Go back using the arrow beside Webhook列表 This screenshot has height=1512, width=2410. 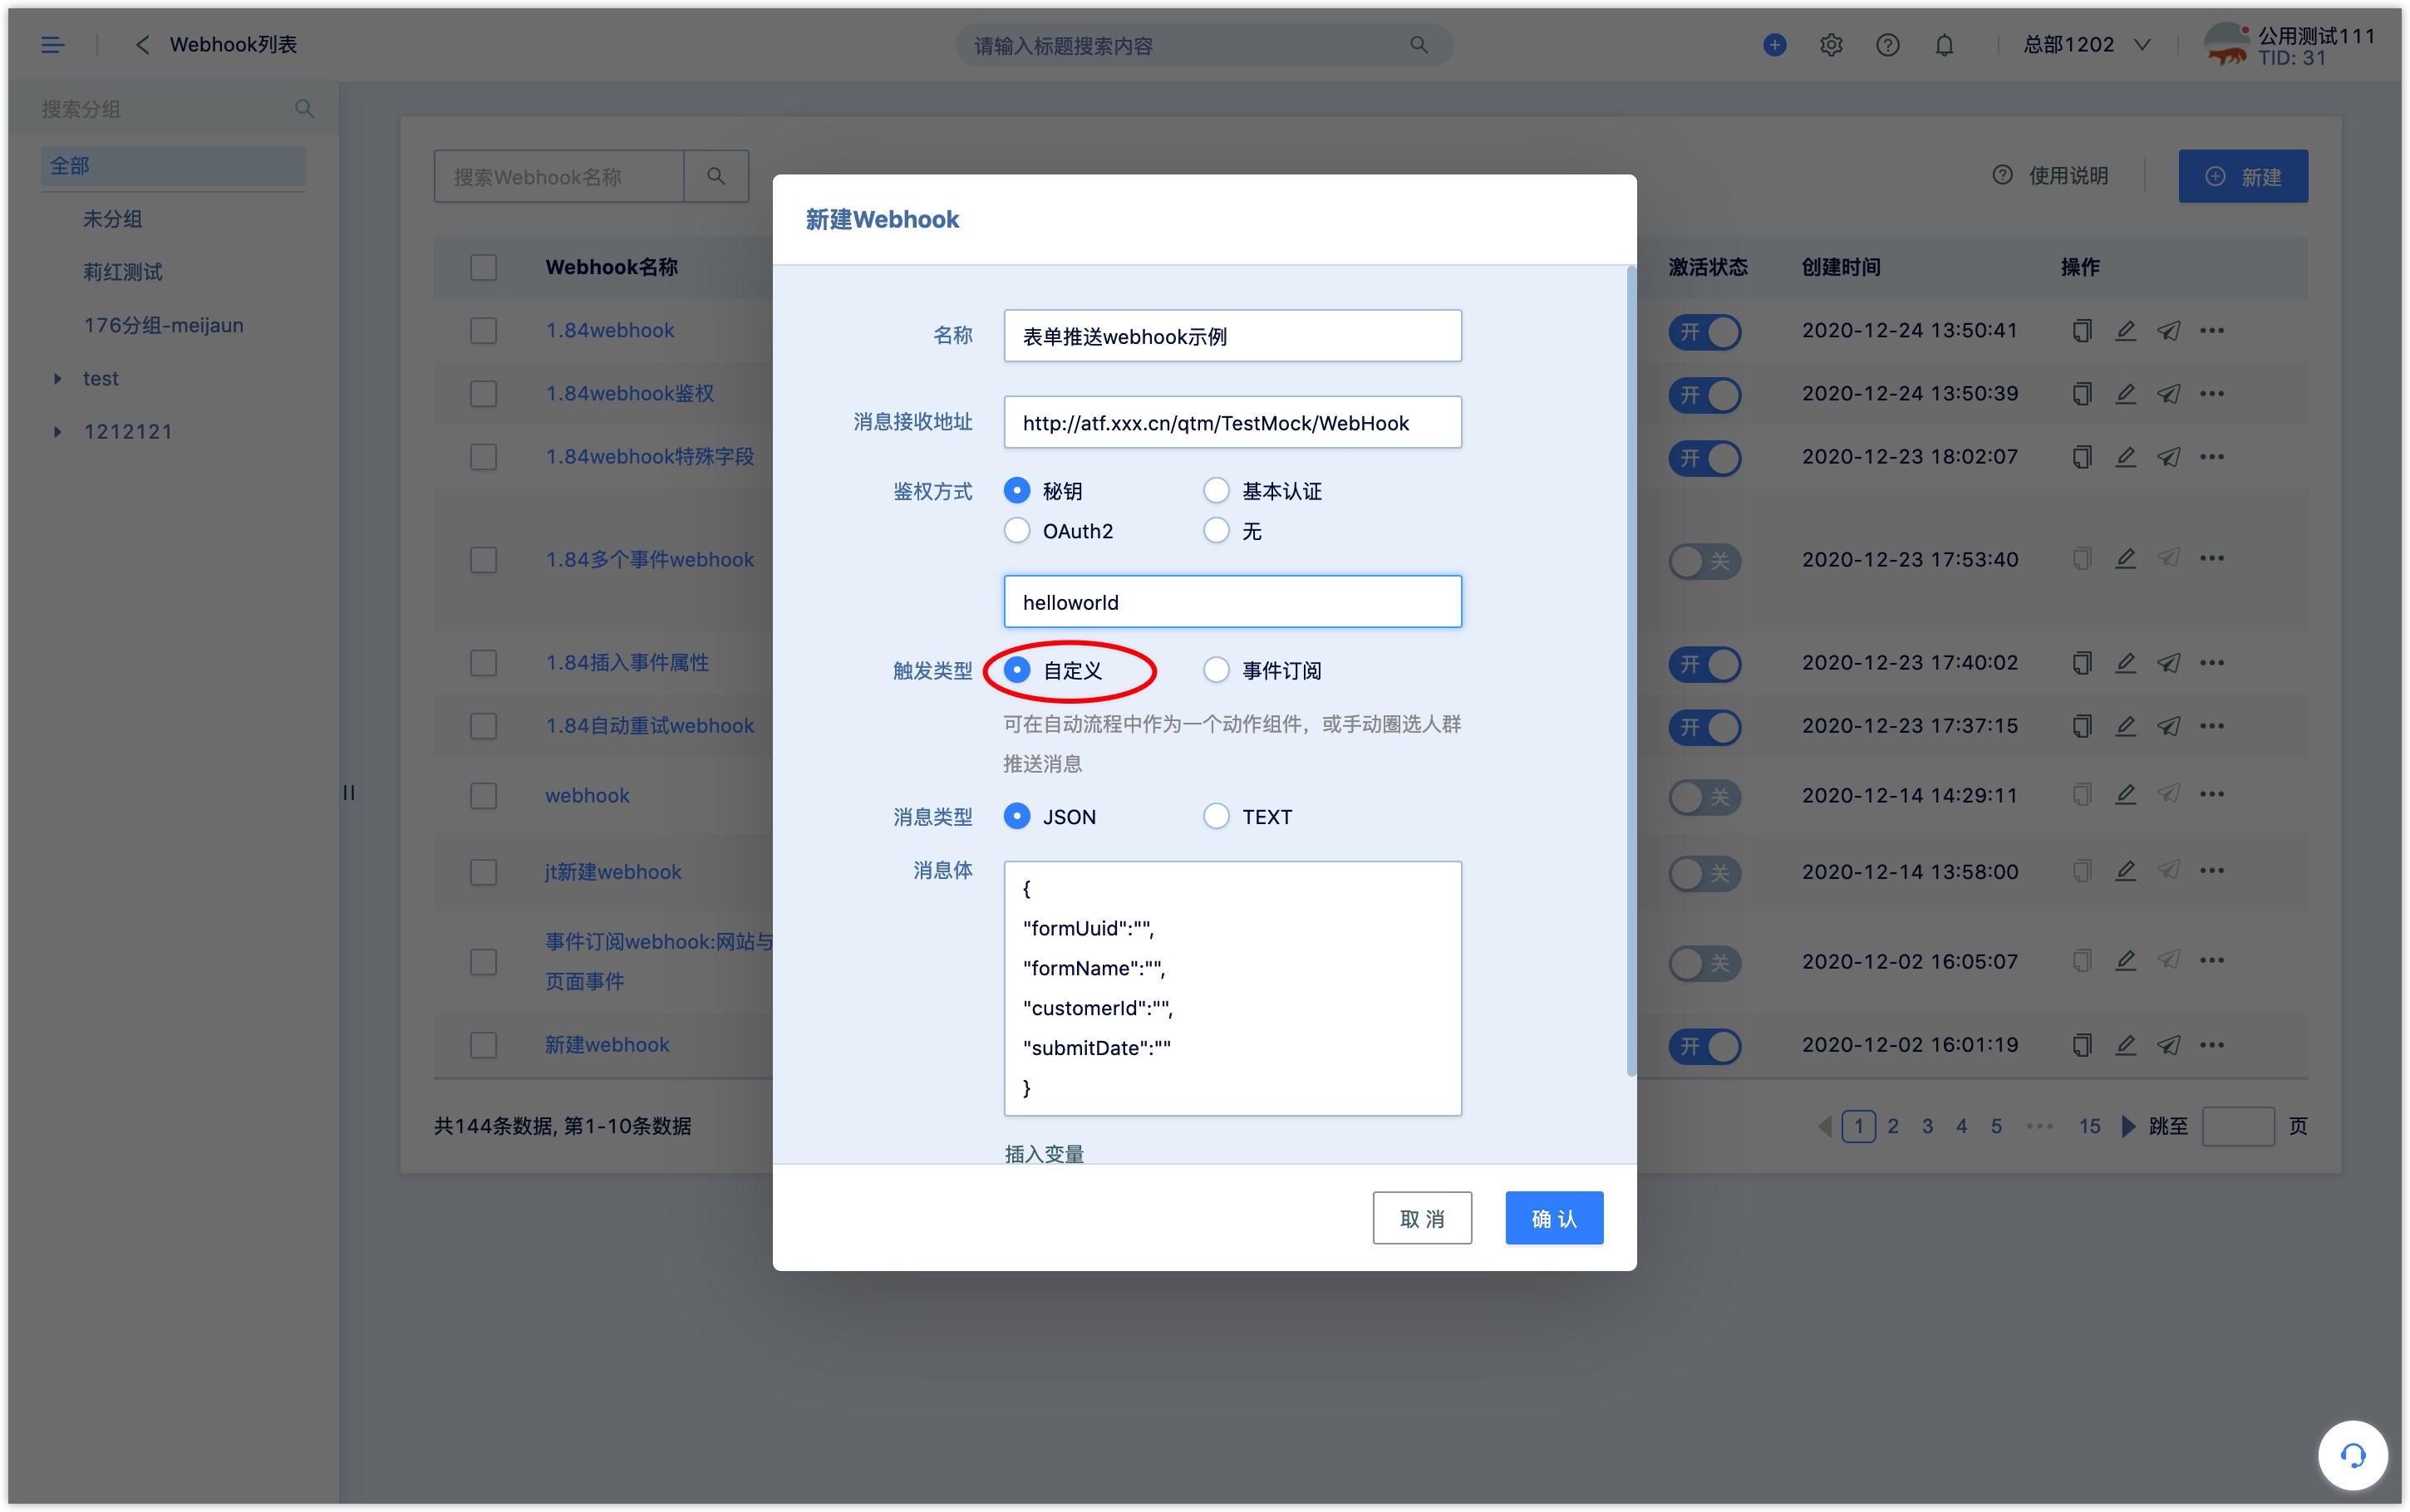click(142, 45)
